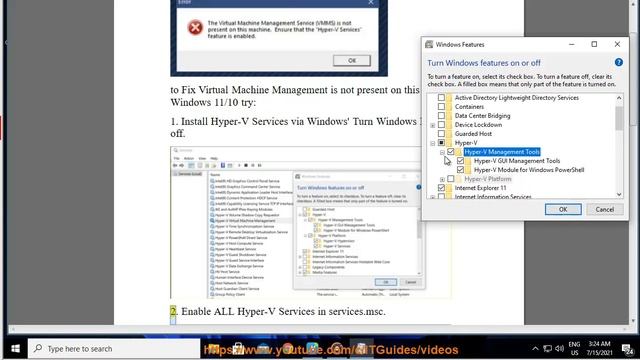This screenshot has width=640, height=360.
Task: Click the document's horizontal scrollbar track
Action: click(318, 329)
